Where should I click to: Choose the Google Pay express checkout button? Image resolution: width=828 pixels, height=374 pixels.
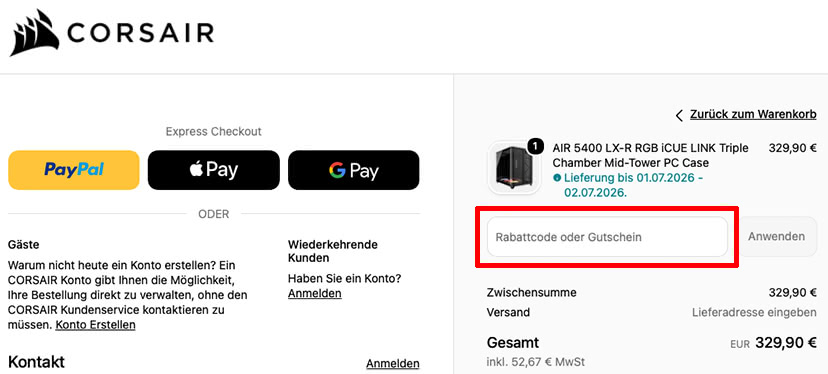354,170
